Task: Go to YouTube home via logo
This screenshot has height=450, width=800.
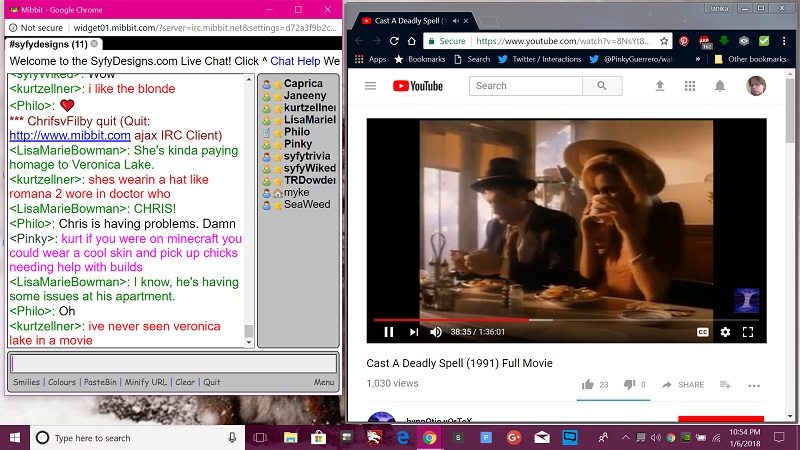Action: [x=418, y=86]
